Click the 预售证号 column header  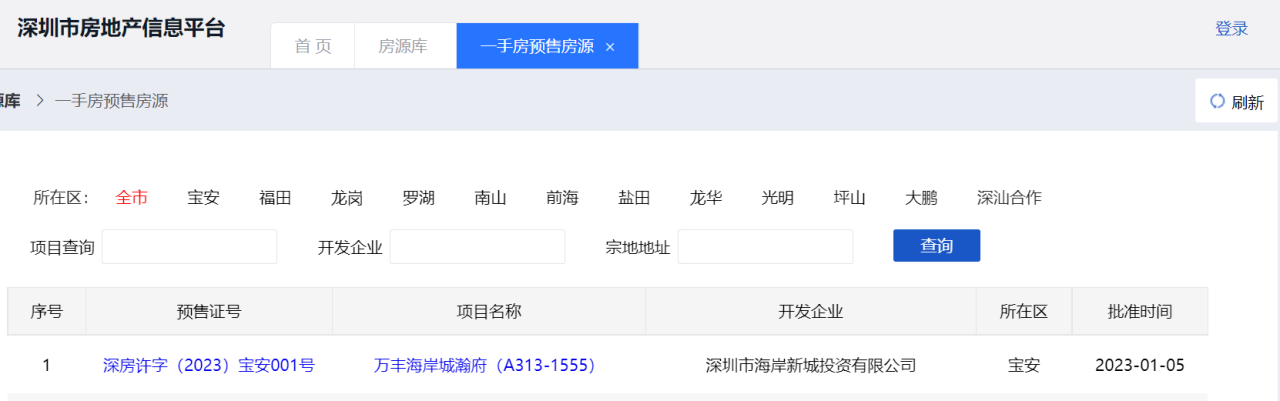click(x=209, y=312)
